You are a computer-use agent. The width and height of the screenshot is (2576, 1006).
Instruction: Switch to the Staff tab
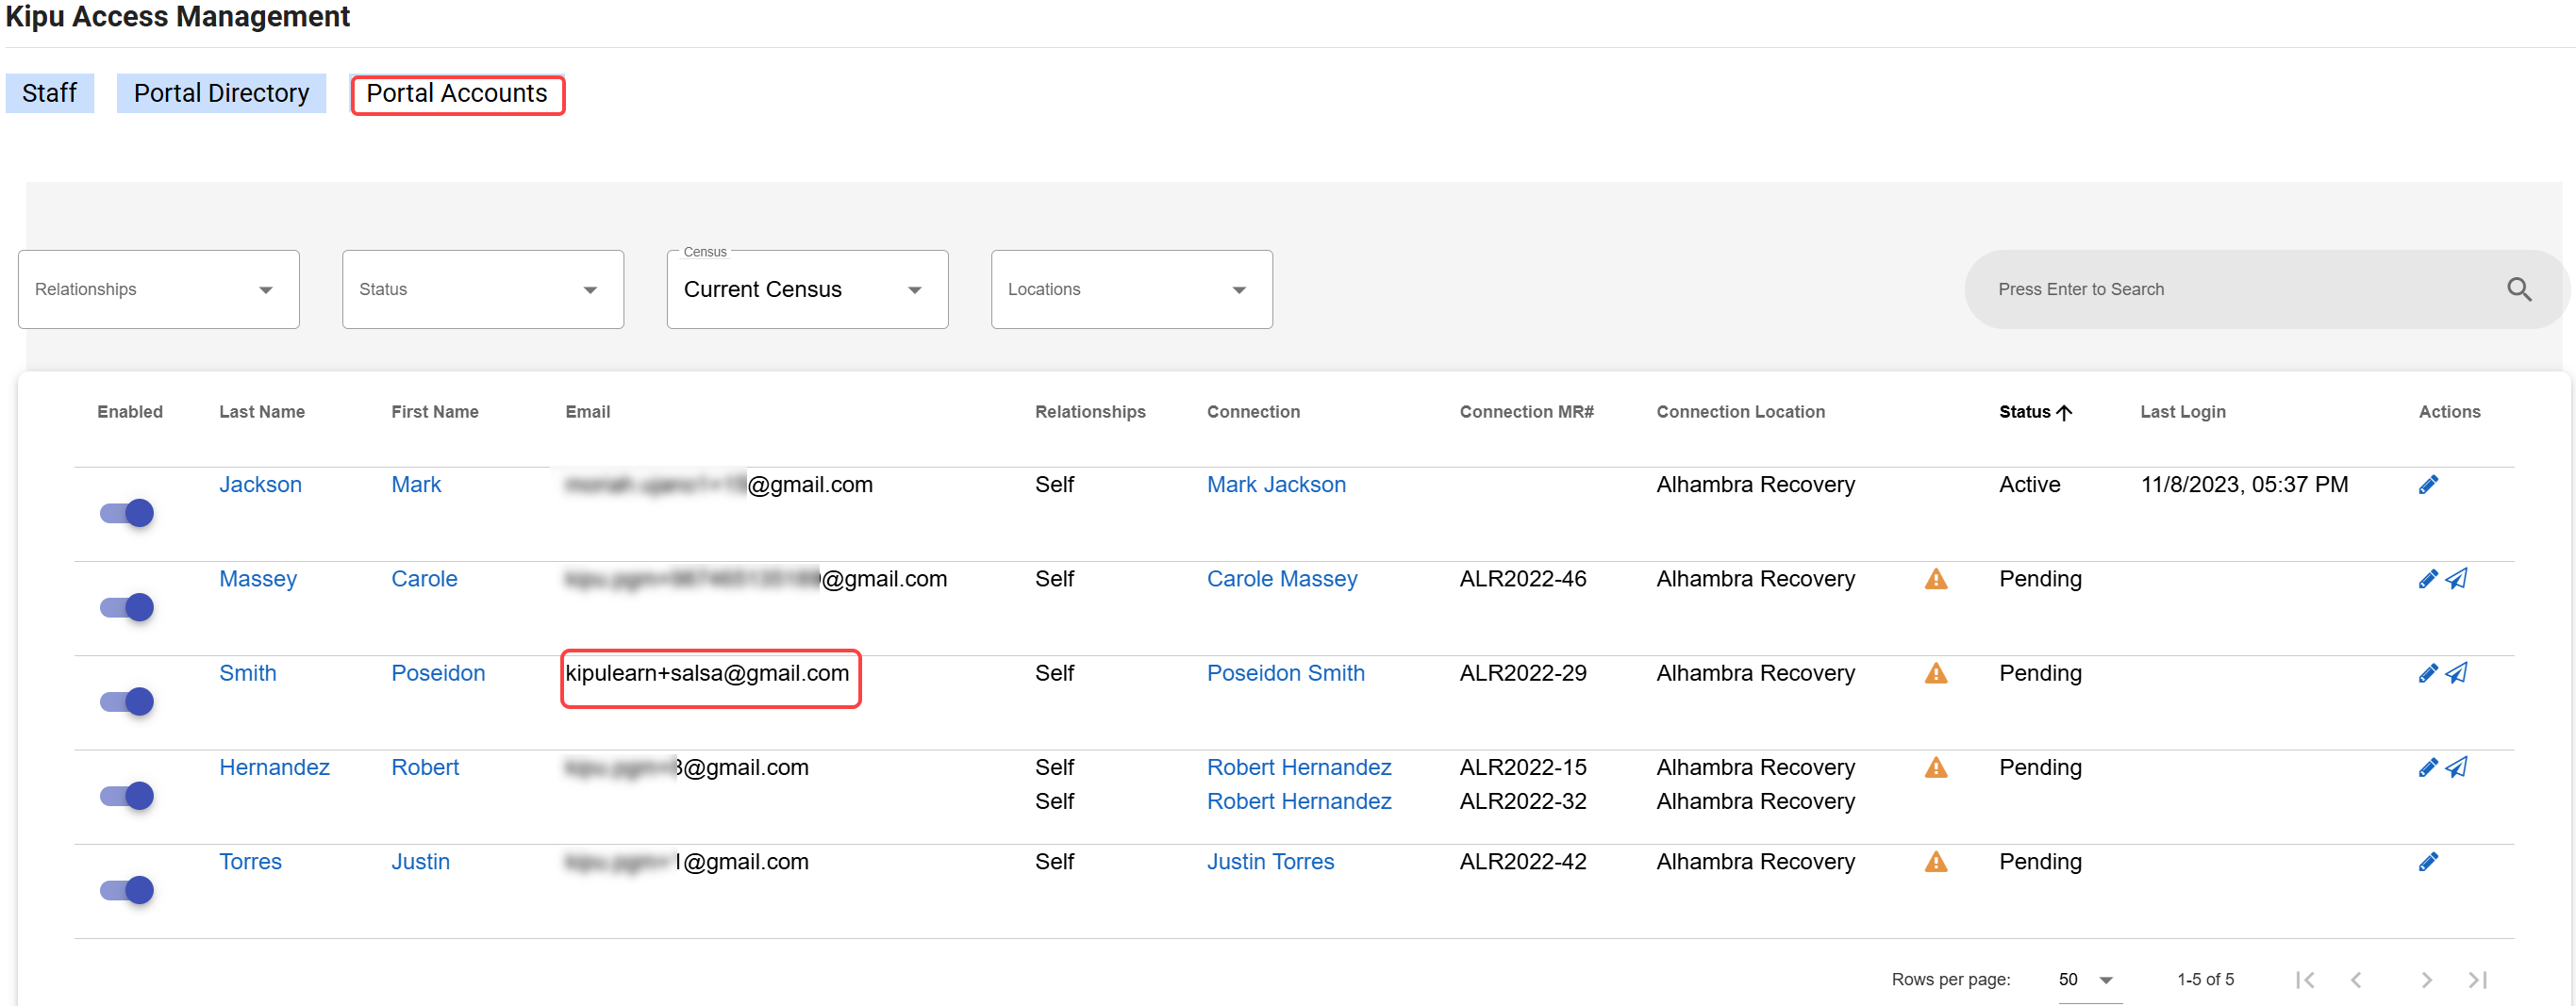tap(49, 93)
